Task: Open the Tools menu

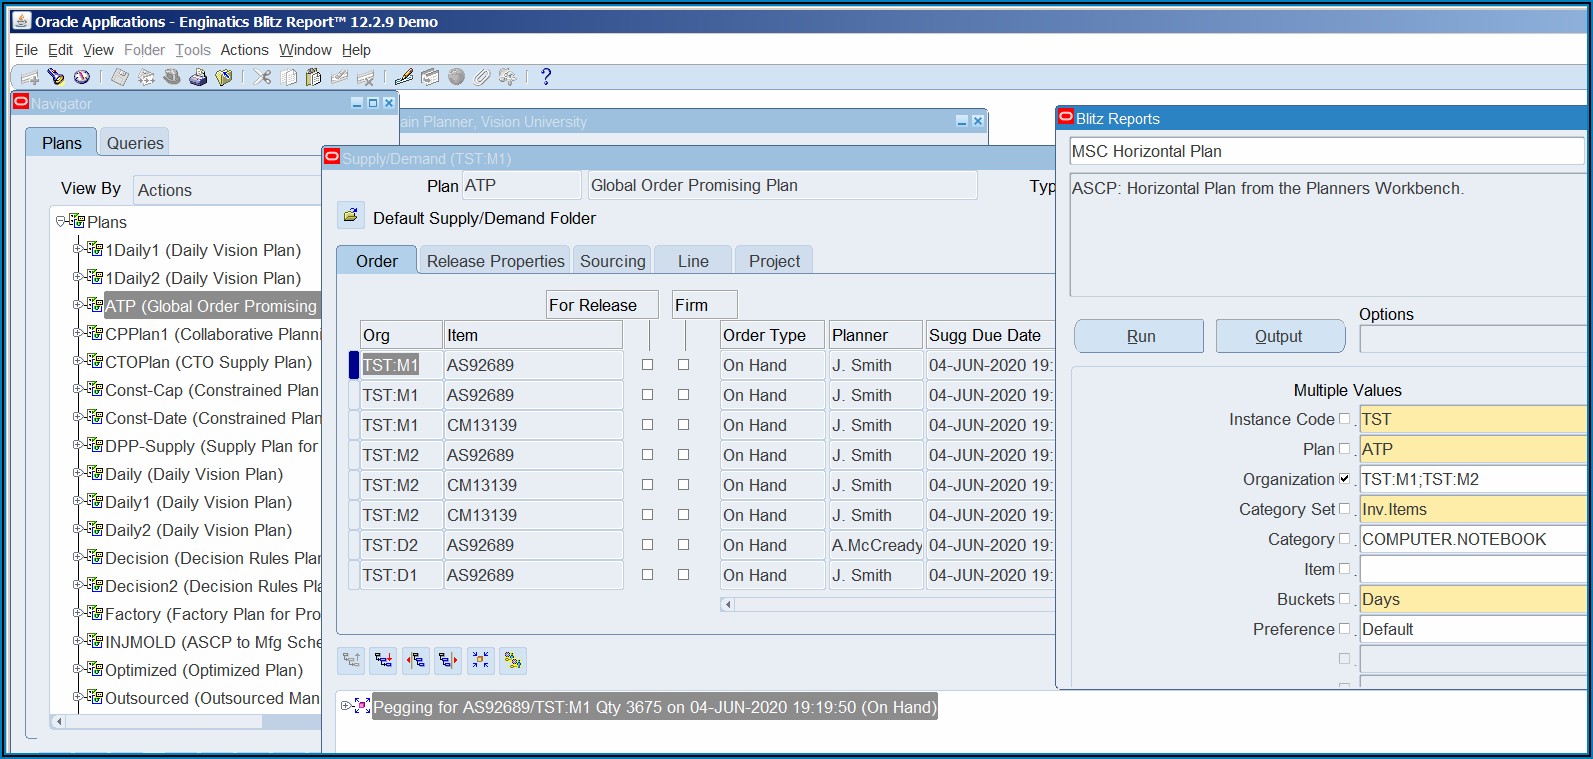Action: coord(192,50)
